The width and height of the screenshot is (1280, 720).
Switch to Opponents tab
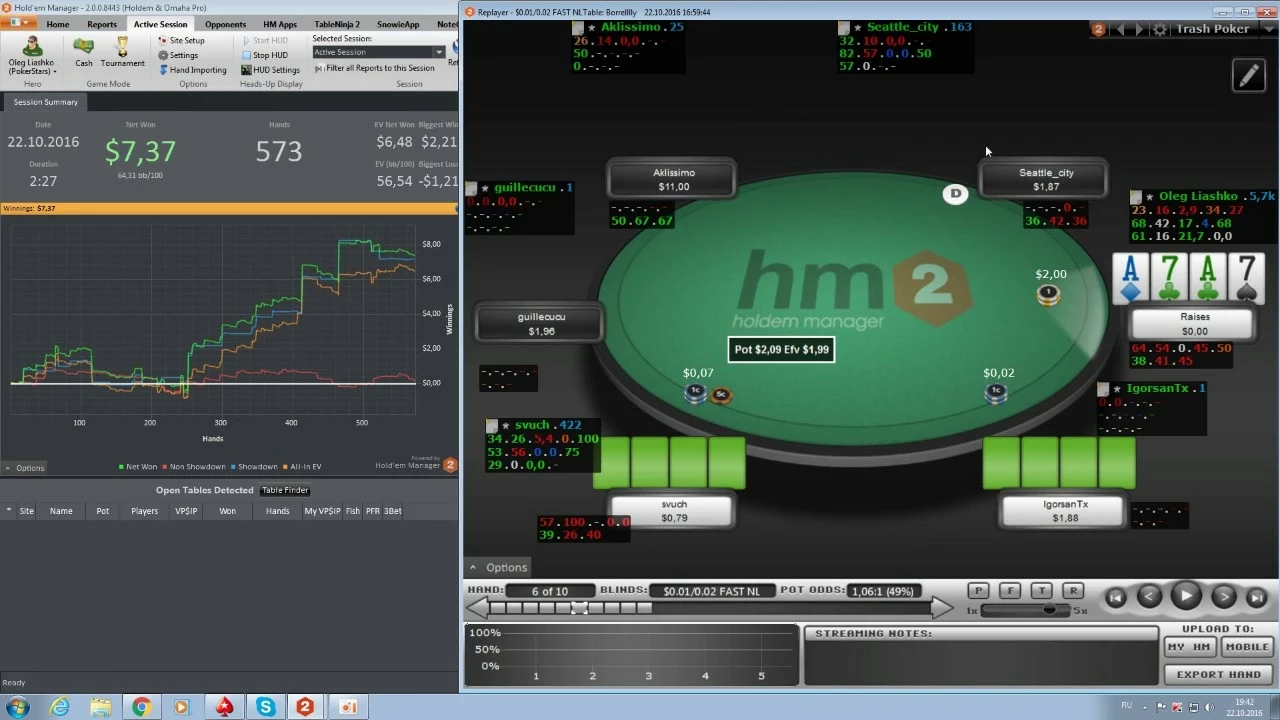225,24
